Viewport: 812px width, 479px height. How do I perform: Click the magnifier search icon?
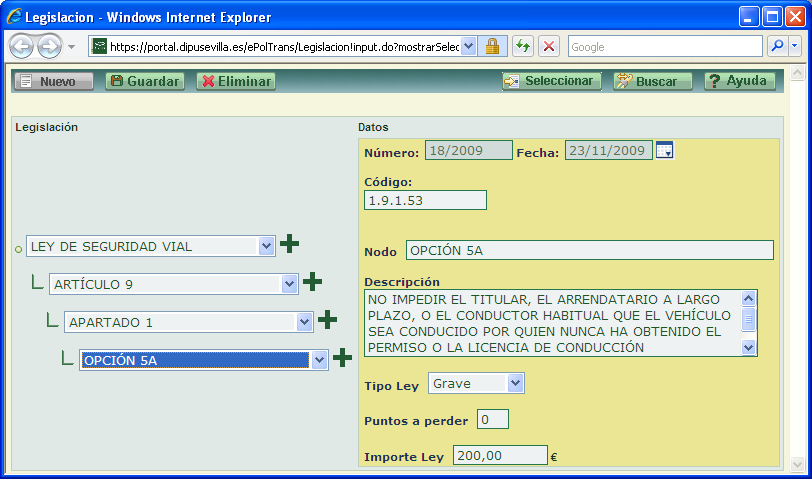[x=777, y=46]
